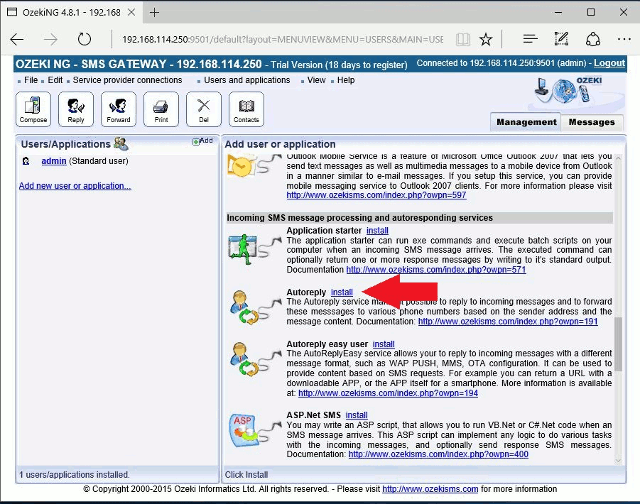The height and width of the screenshot is (504, 640).
Task: Switch to the Messages tab
Action: coord(591,122)
